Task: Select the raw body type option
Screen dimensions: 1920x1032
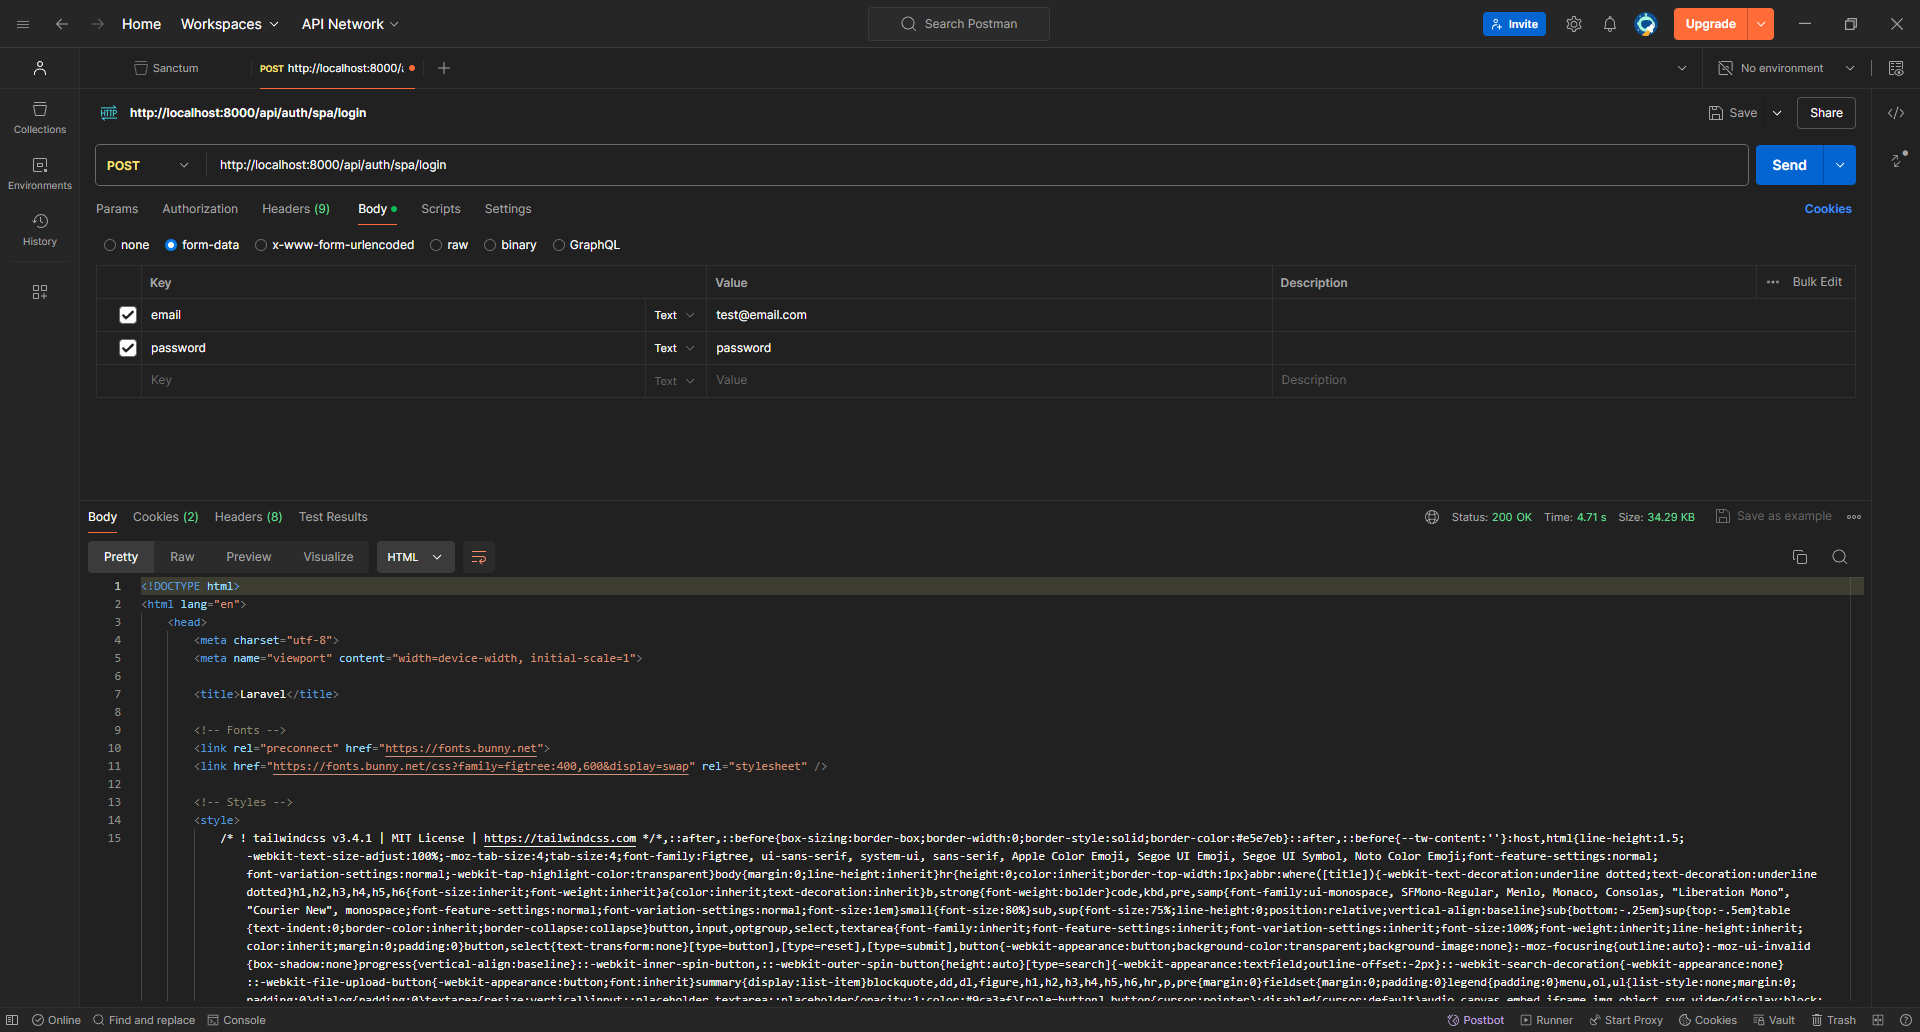Action: click(437, 245)
